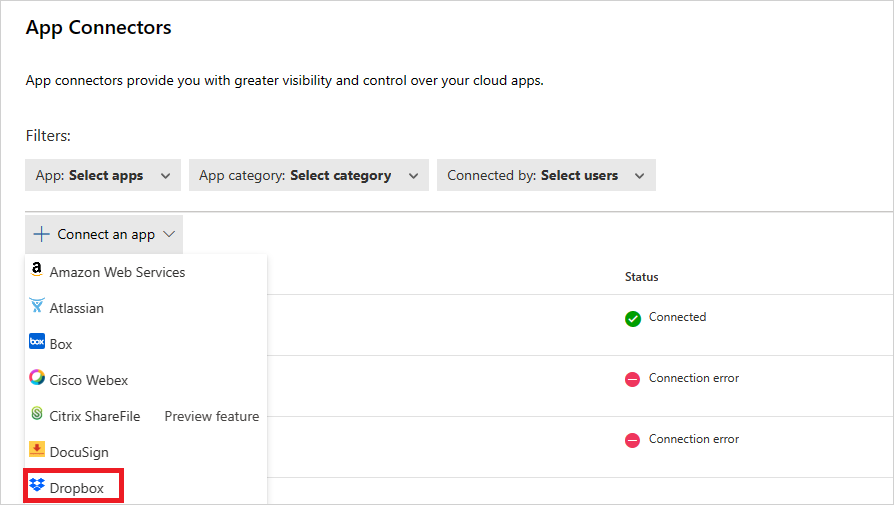Choose Amazon Web Services menu entry
Image resolution: width=894 pixels, height=505 pixels.
[x=117, y=272]
